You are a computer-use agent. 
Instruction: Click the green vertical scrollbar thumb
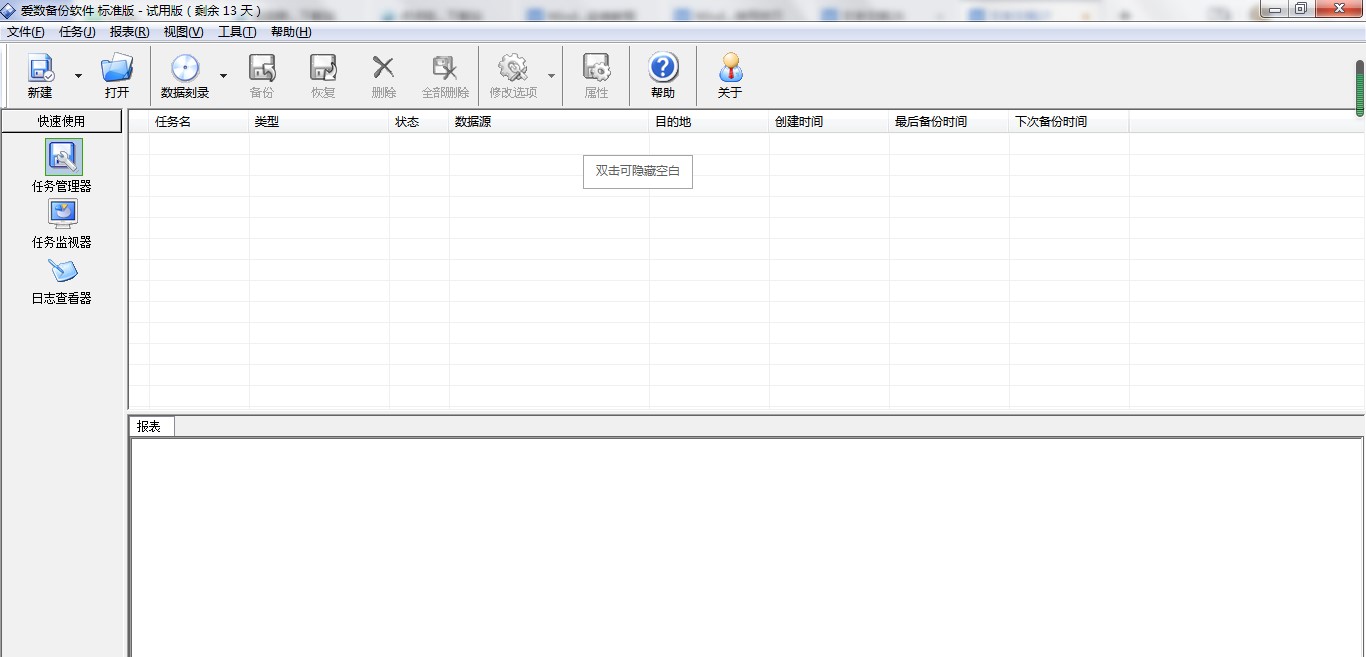(x=1360, y=89)
